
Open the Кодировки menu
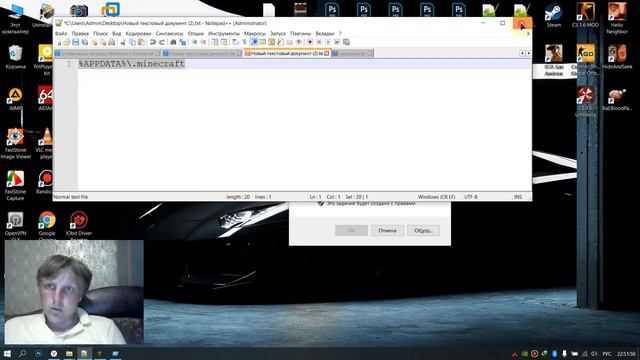pos(138,33)
